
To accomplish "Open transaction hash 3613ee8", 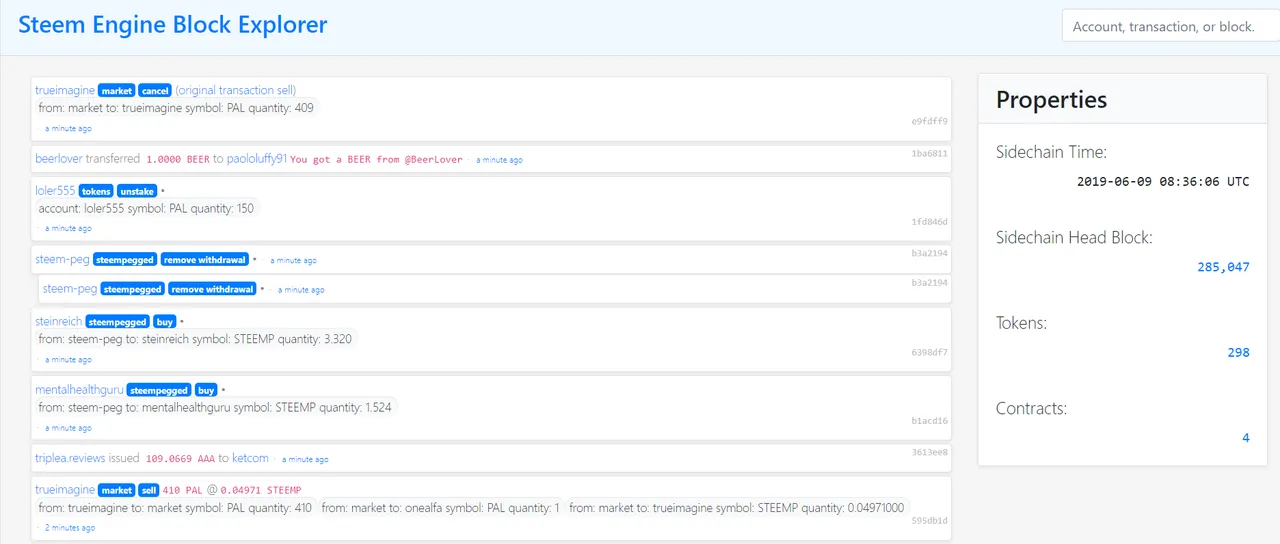I will pos(929,452).
